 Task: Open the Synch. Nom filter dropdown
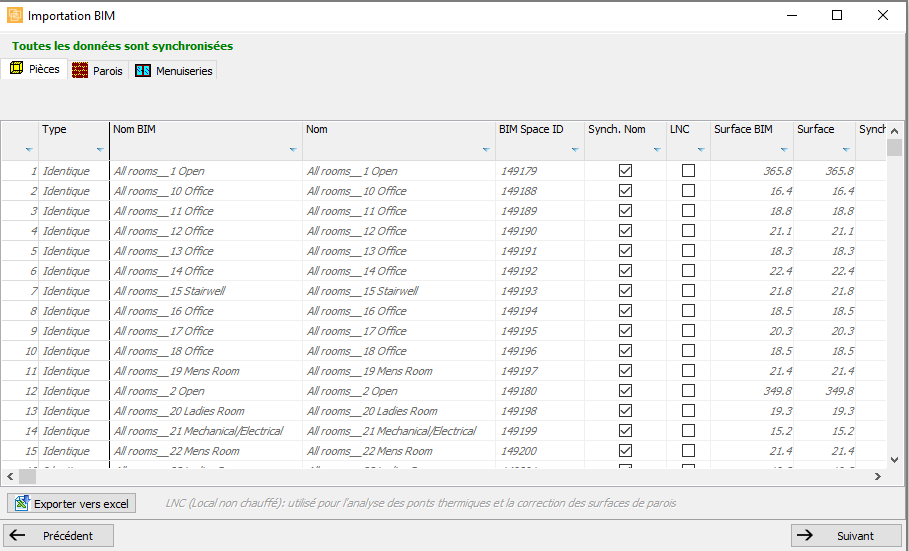[x=657, y=150]
